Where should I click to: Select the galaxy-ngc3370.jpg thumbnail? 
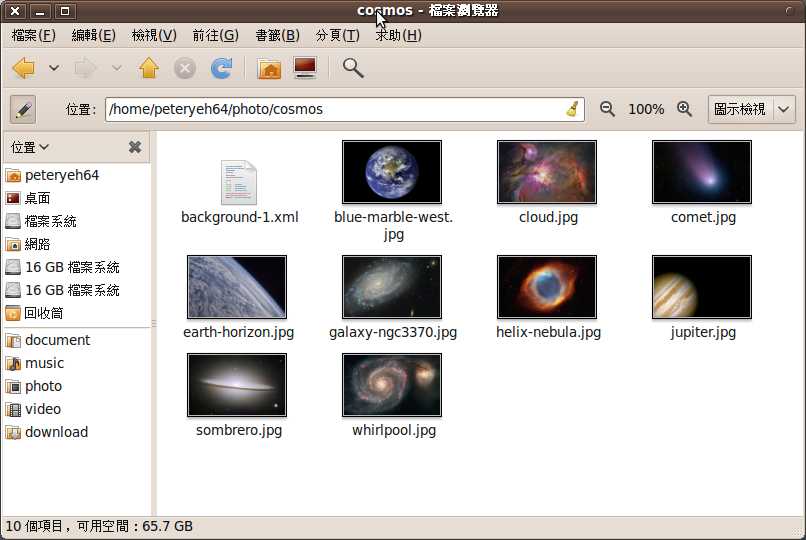pos(392,287)
